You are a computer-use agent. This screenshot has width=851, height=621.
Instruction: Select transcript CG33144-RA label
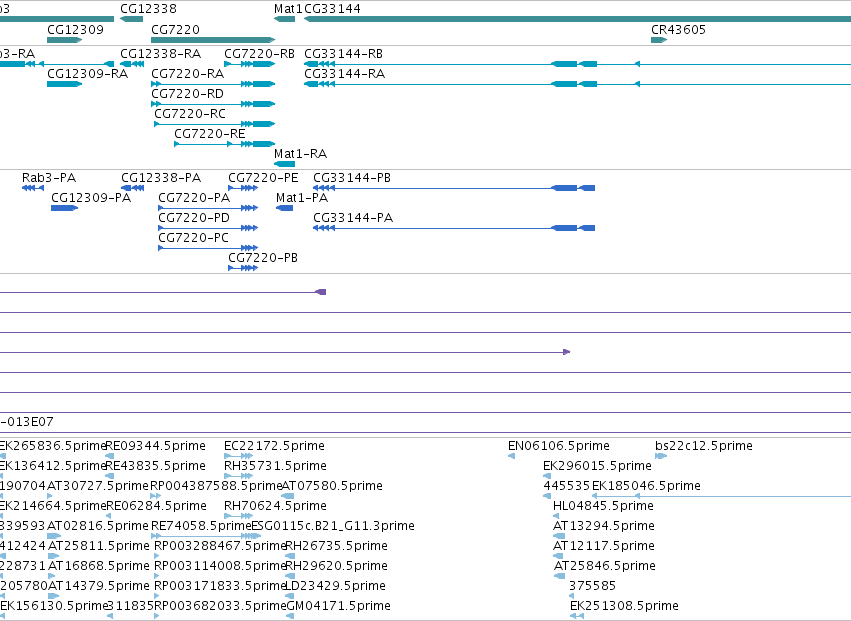coord(345,73)
